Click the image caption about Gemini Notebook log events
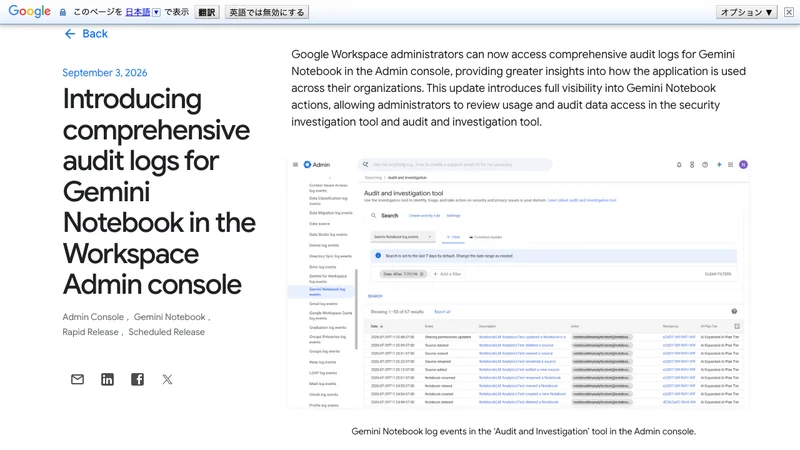 (x=523, y=431)
